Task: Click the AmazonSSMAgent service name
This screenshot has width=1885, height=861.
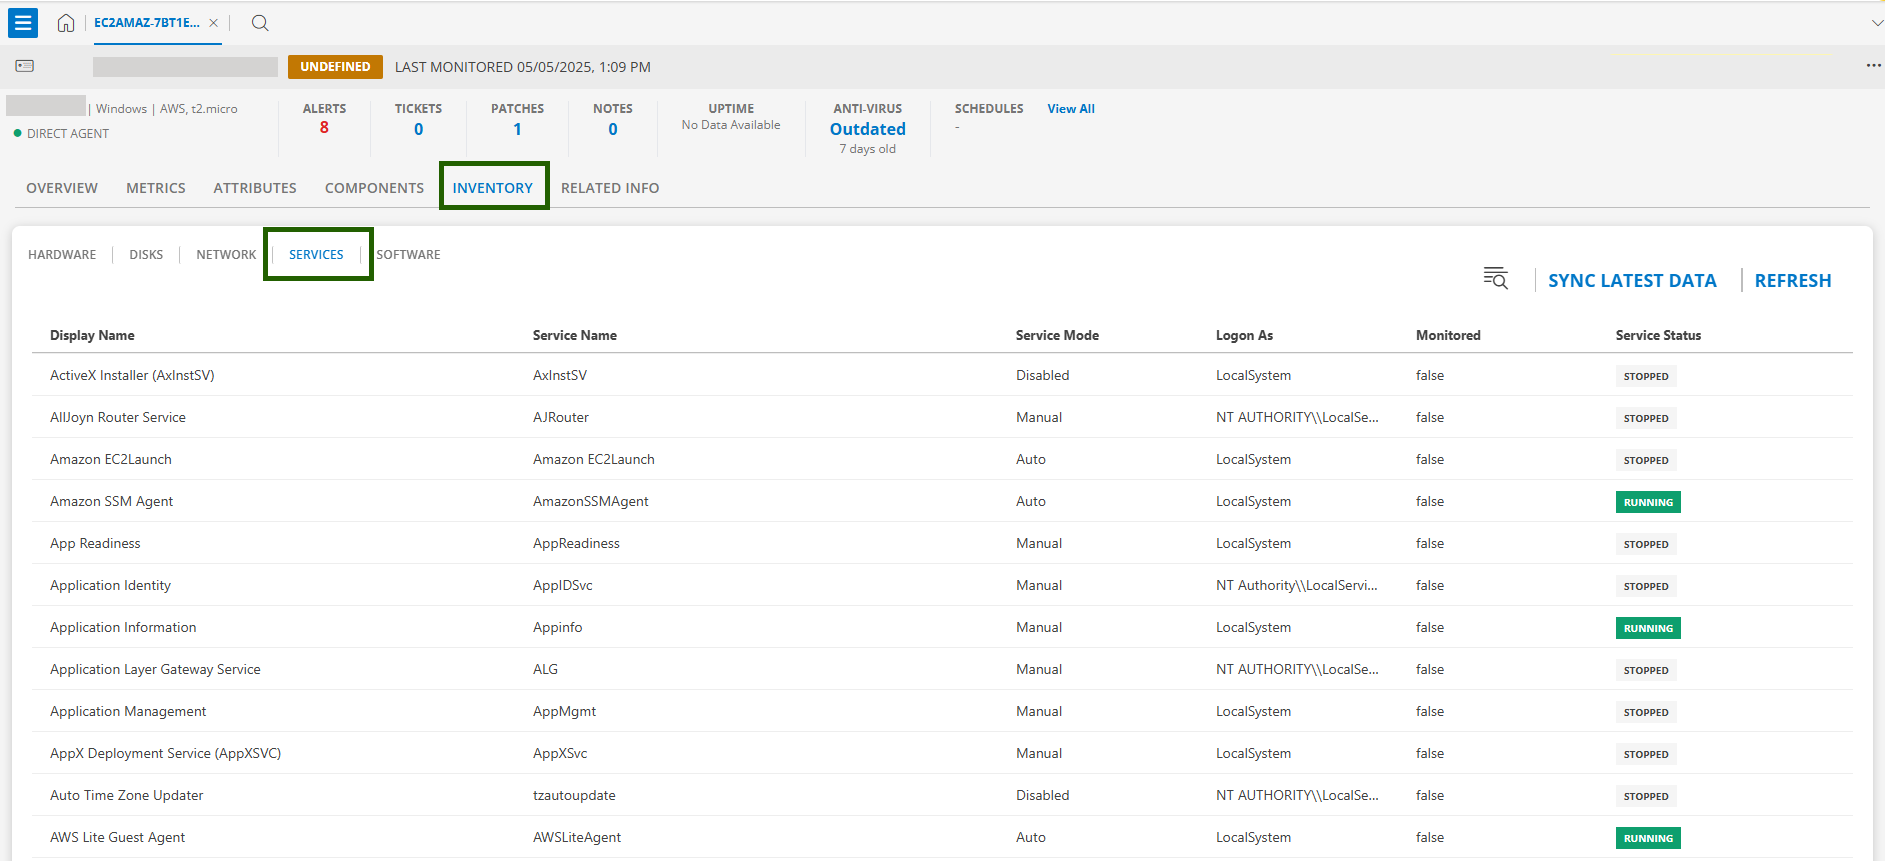Action: pos(591,501)
